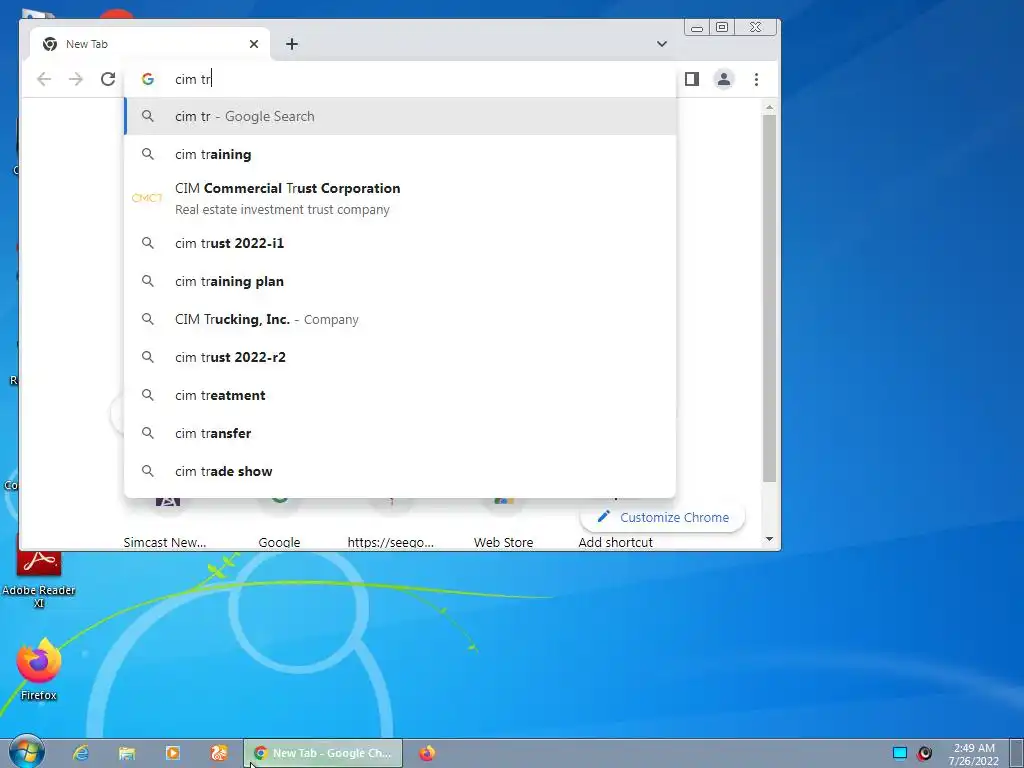Close the New Tab tab
1024x768 pixels.
[254, 44]
